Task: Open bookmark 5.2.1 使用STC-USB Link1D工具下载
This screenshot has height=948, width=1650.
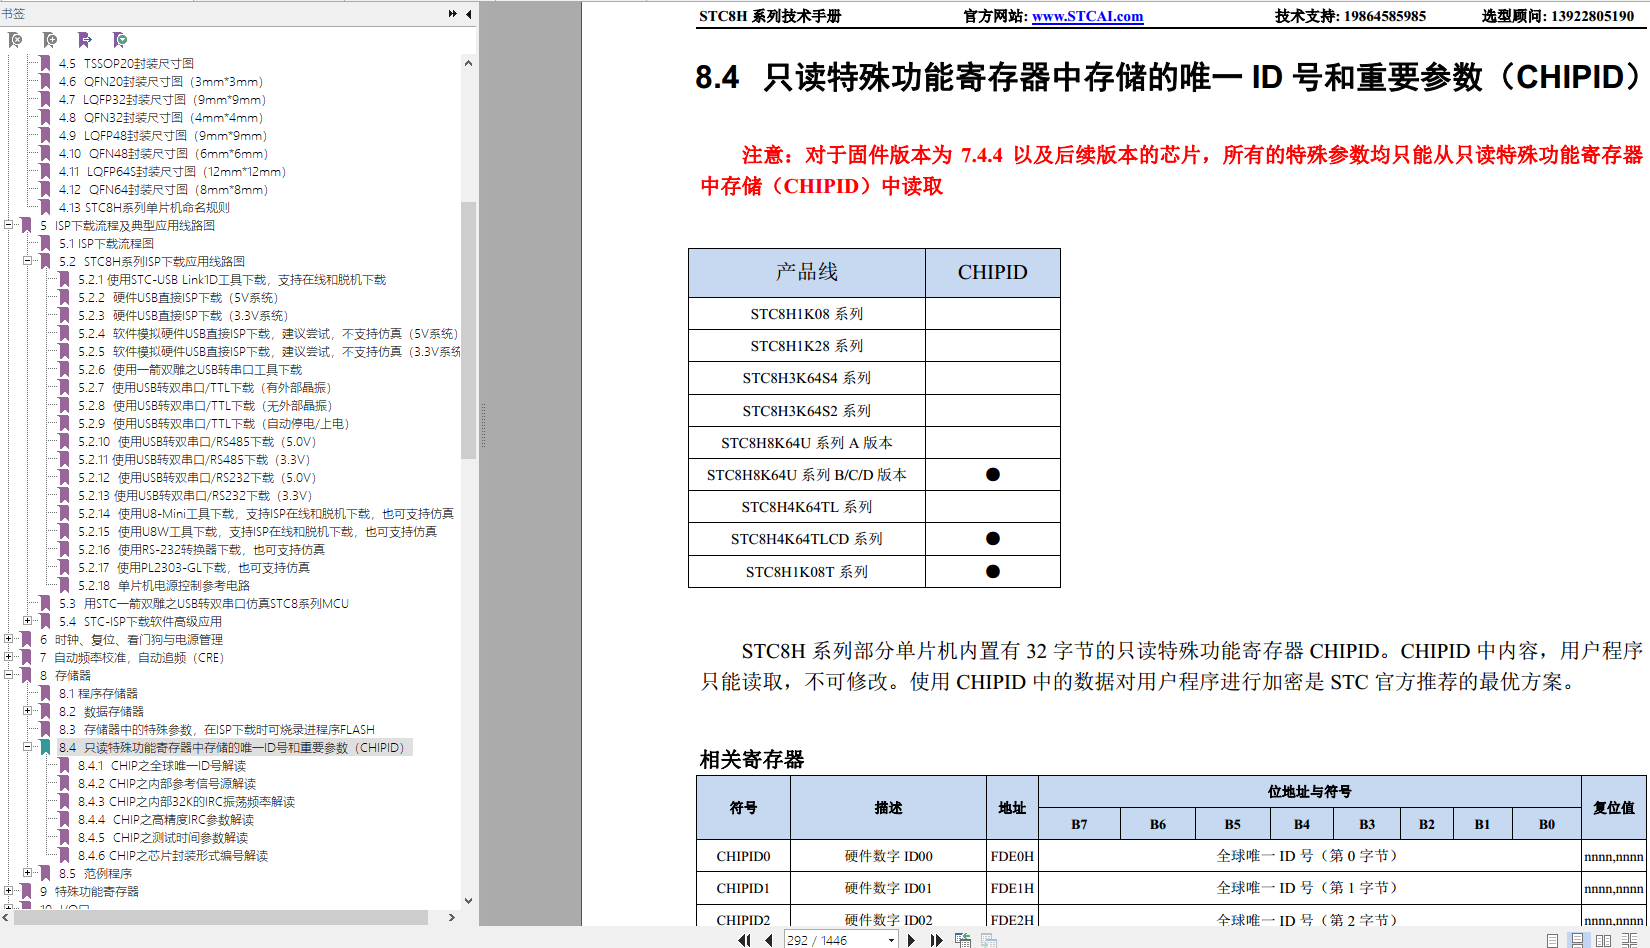Action: point(232,280)
